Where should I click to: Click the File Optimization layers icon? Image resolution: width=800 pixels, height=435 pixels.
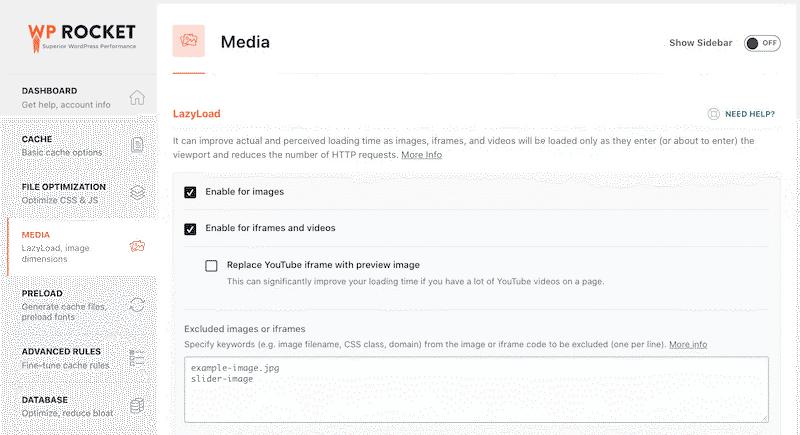click(137, 193)
